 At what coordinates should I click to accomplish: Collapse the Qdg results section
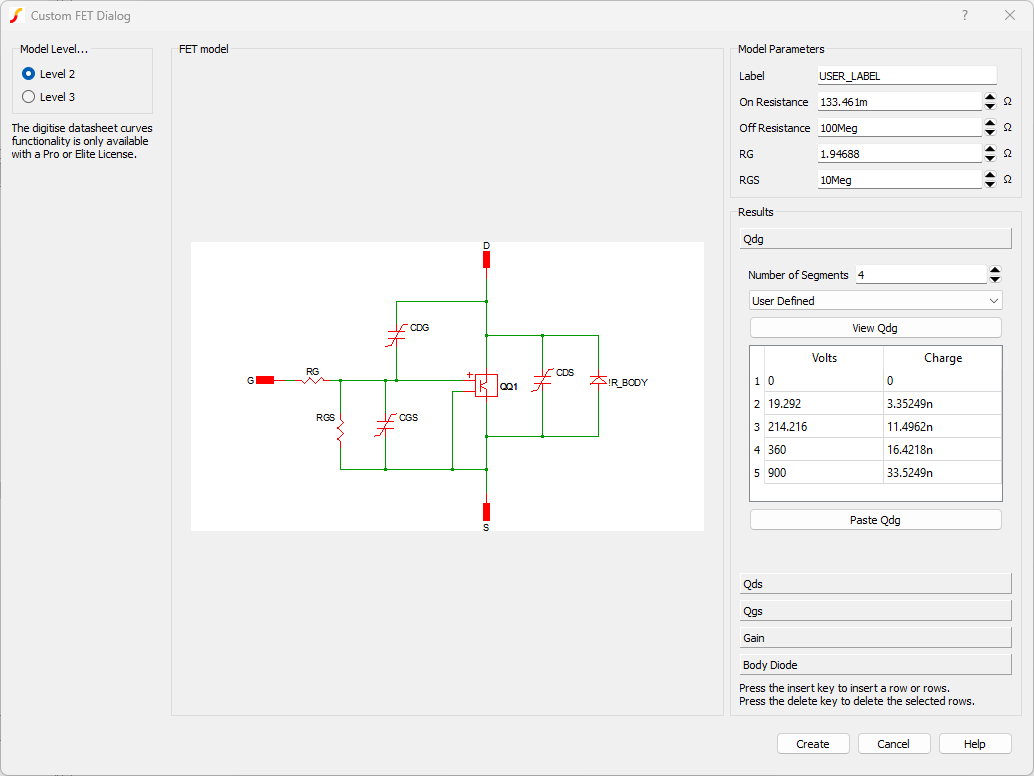(875, 240)
